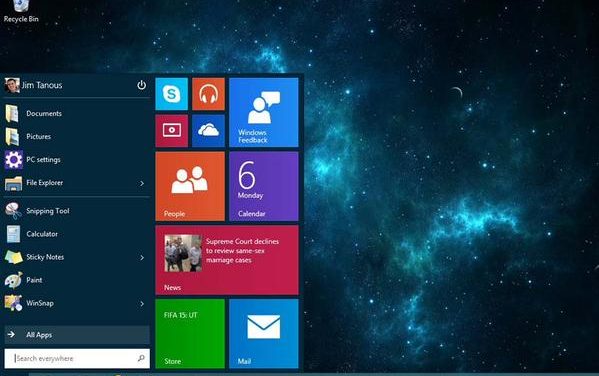Click the Jim Tanous user name
The image size is (599, 376).
pos(42,85)
